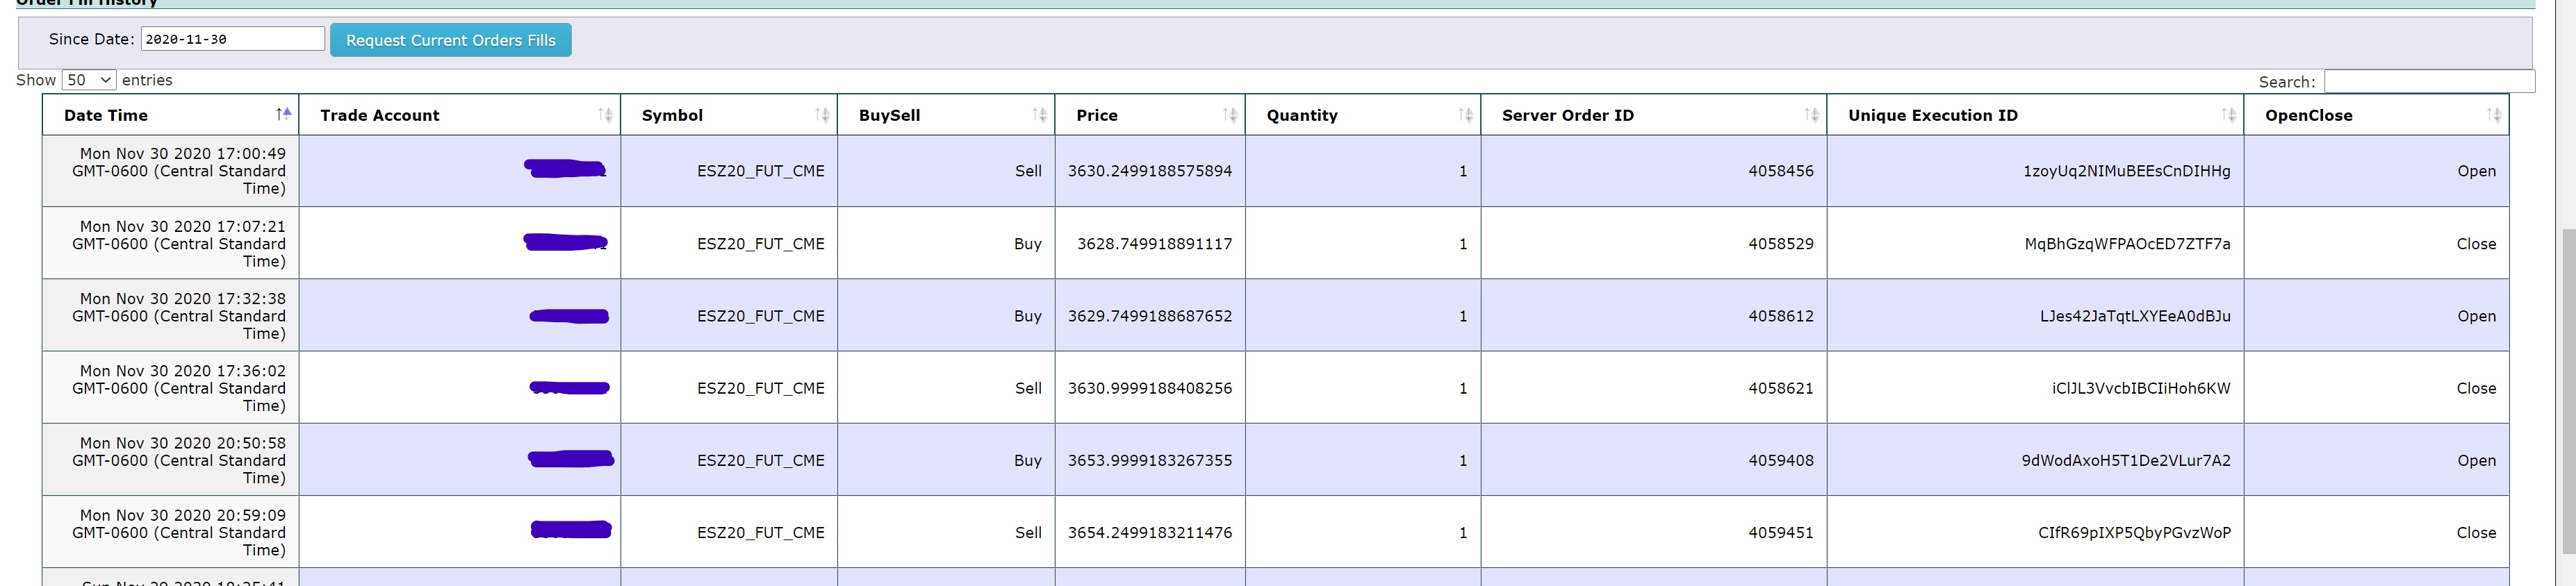Click Open status for order 4058612
The image size is (2576, 586).
[x=2476, y=316]
